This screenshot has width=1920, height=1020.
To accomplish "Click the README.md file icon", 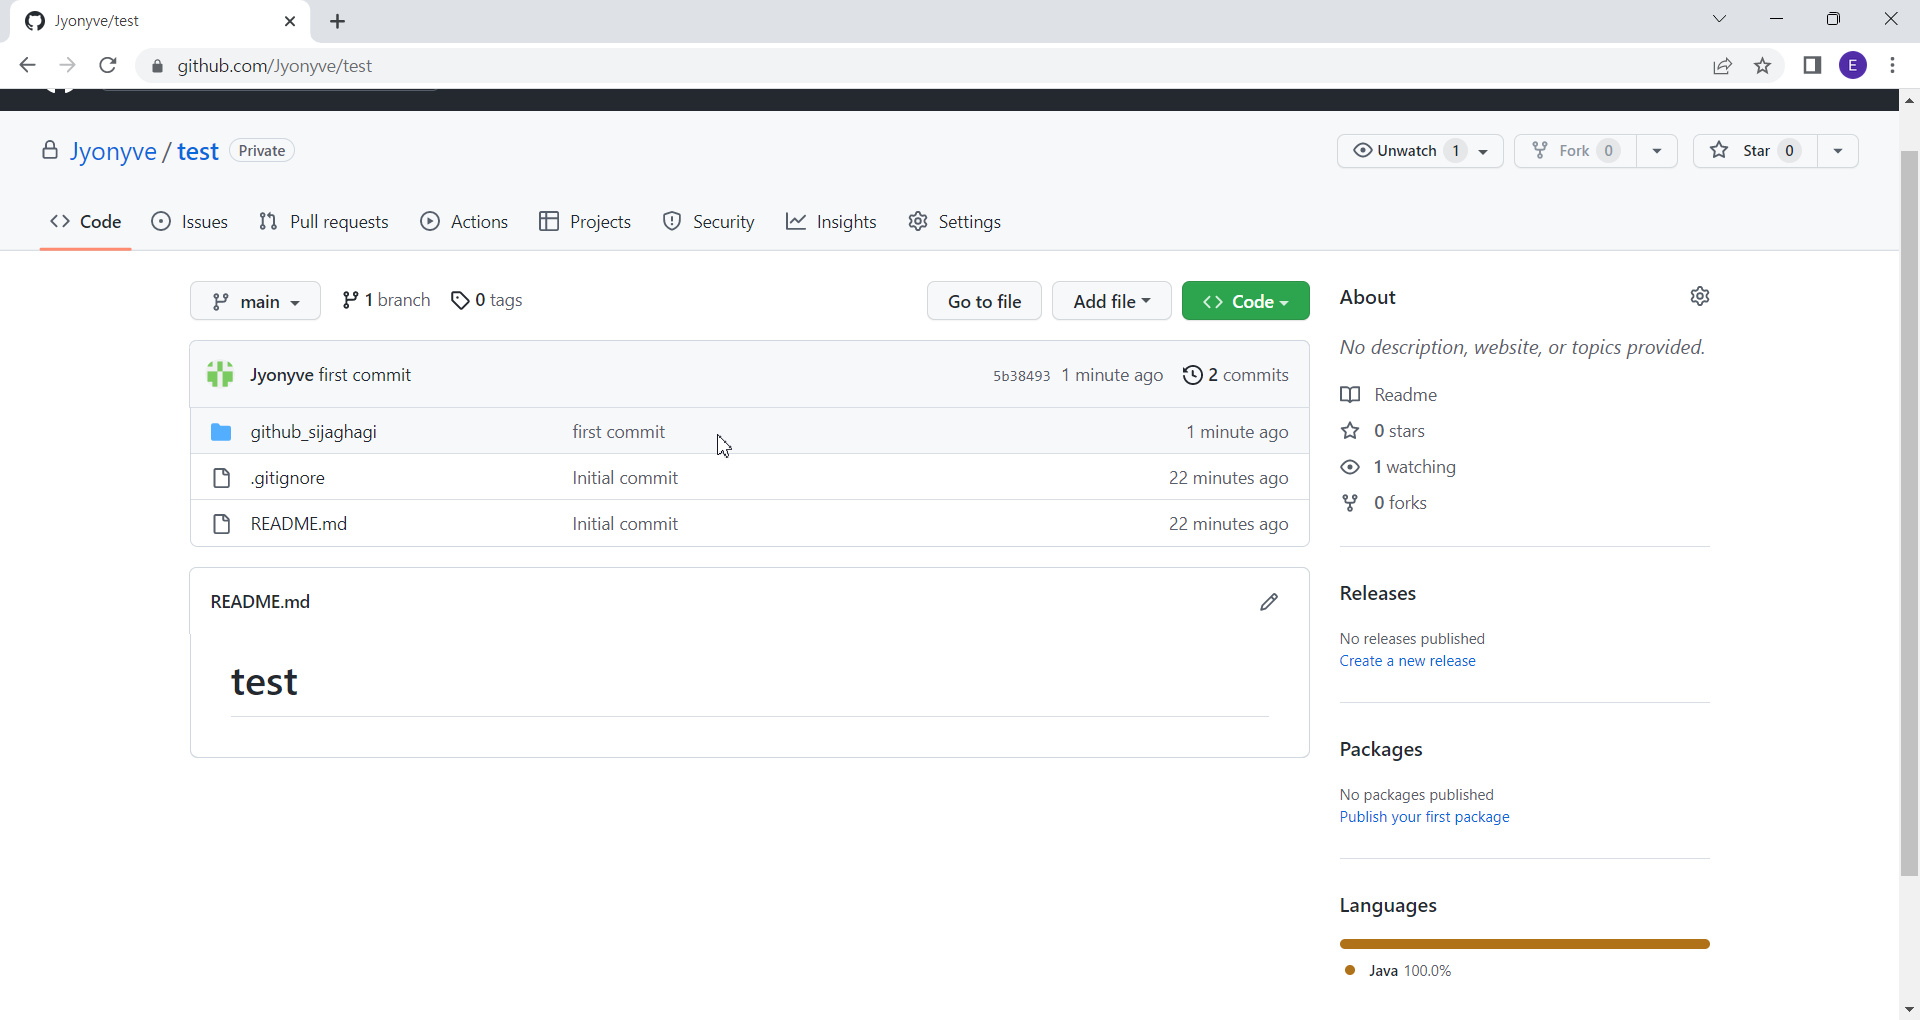I will (222, 524).
